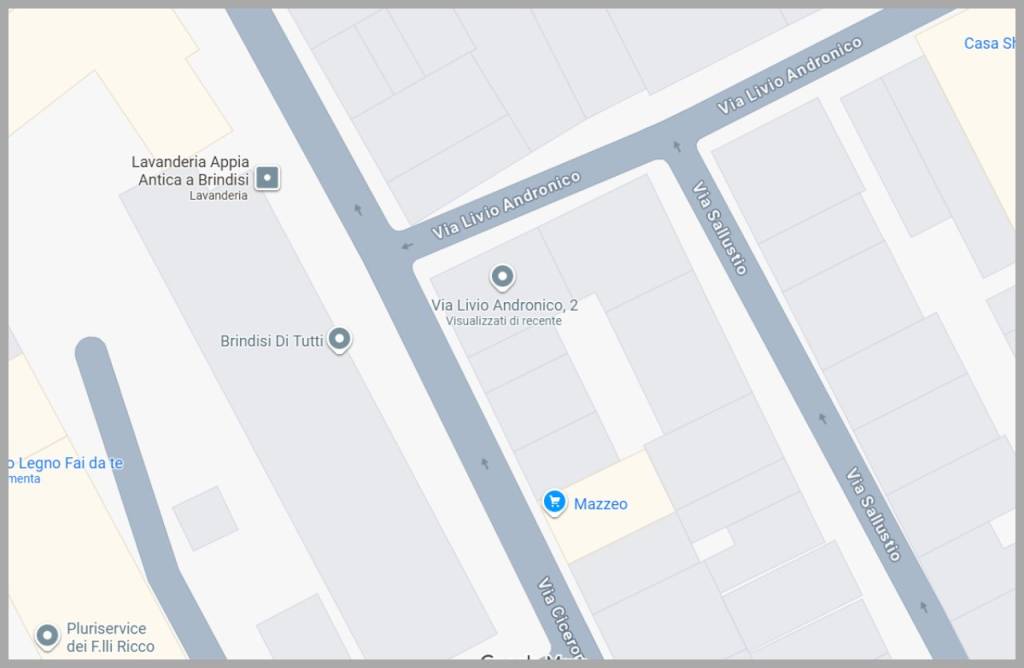Select the Brindisi Di Tutti pin icon
Viewport: 1024px width, 668px height.
point(339,340)
